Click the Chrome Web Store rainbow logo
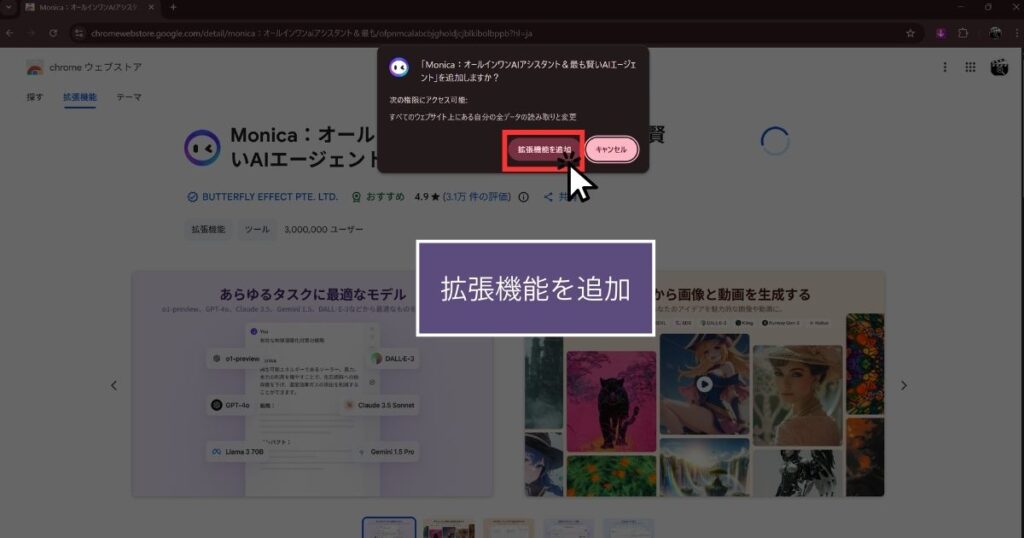This screenshot has width=1024, height=538. tap(35, 68)
